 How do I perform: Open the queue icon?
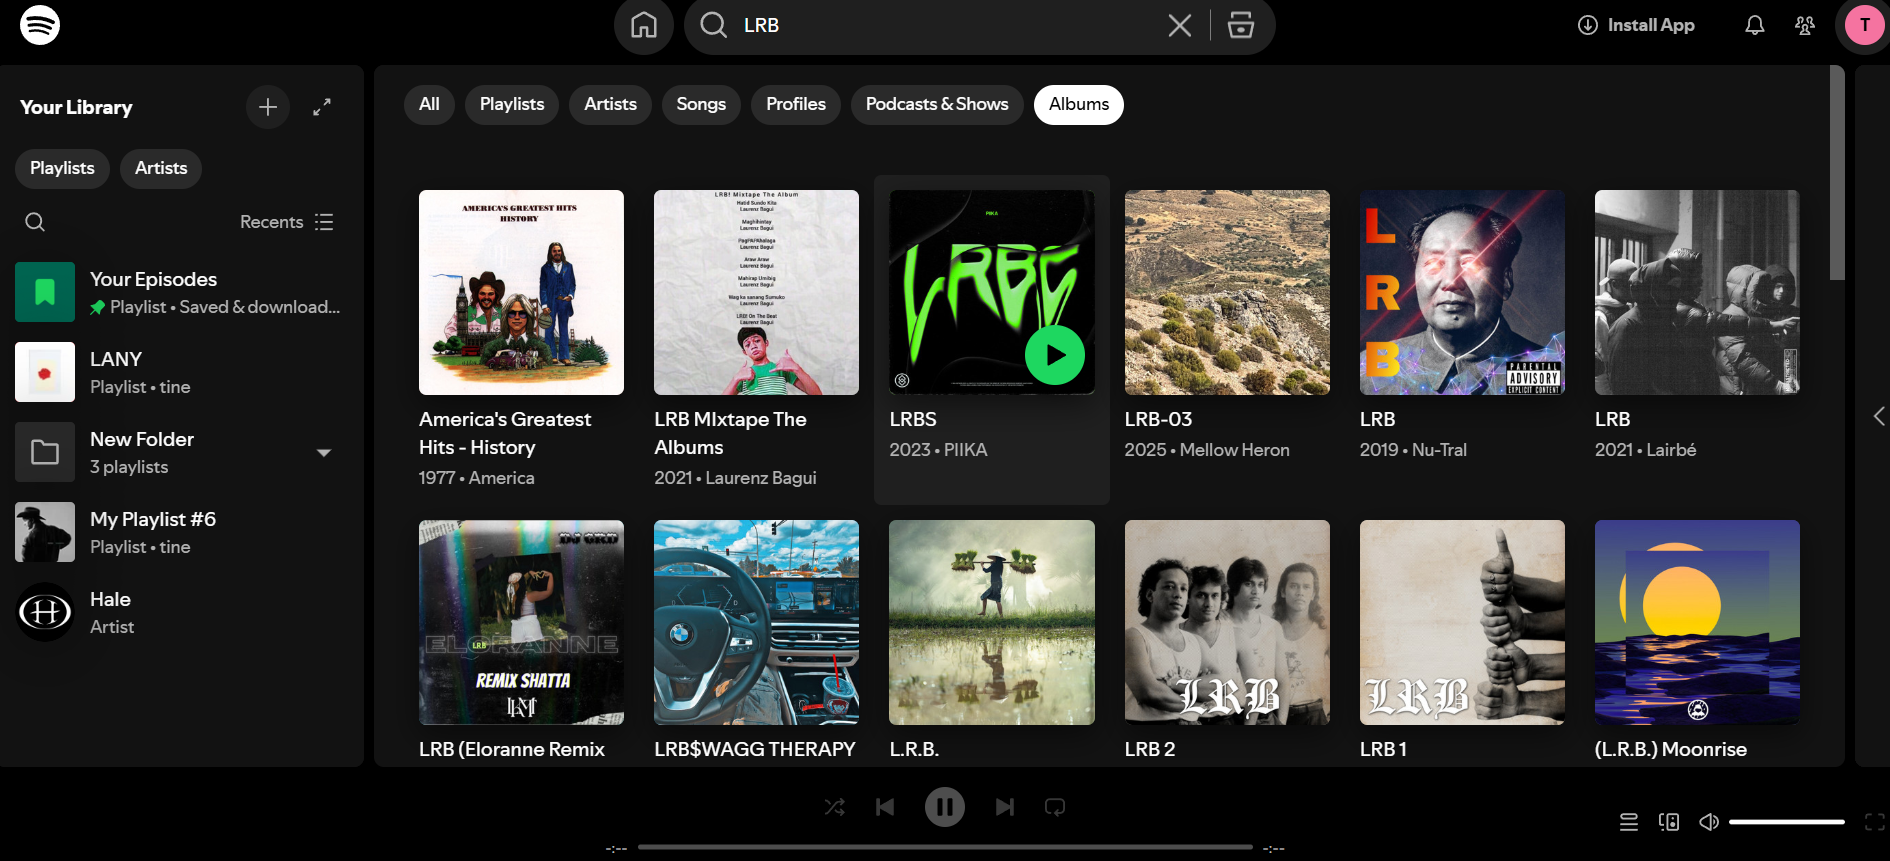(x=1629, y=822)
